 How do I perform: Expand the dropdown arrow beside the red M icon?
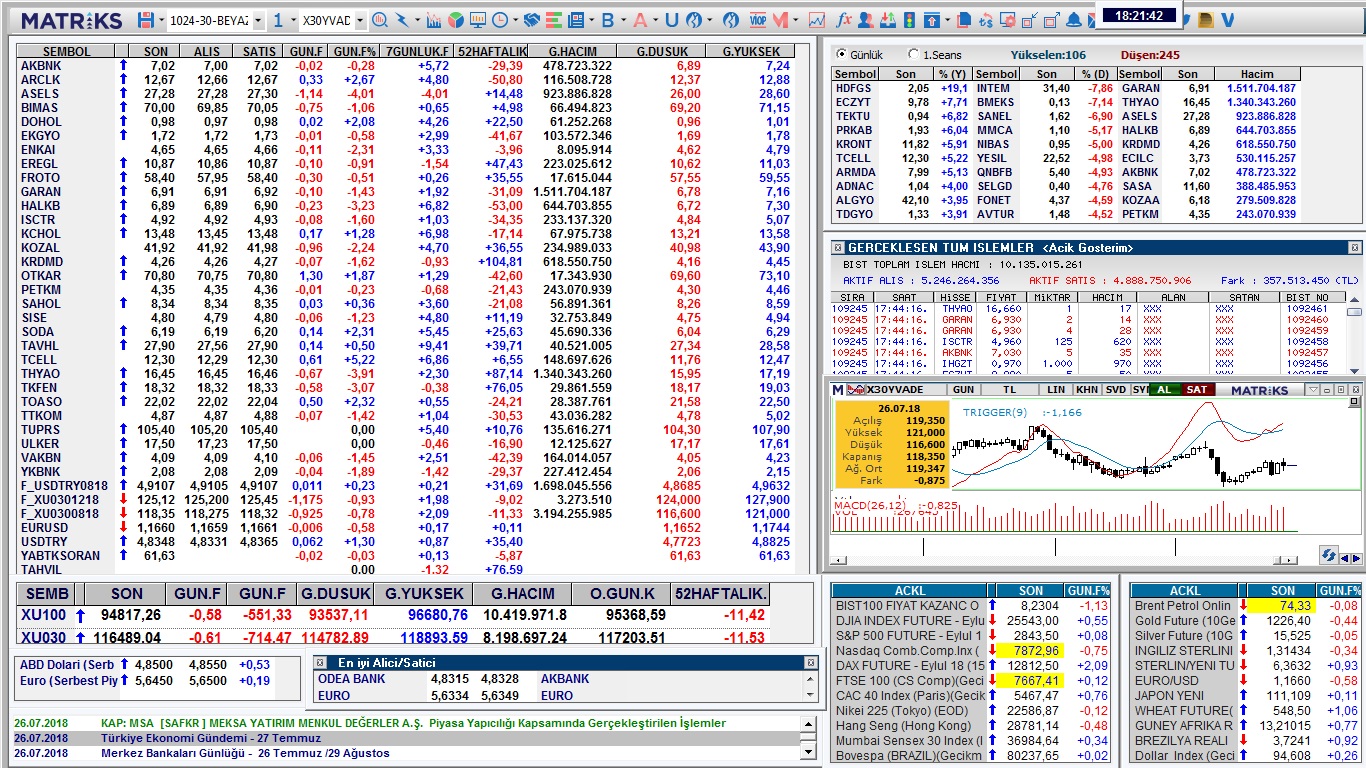[794, 20]
